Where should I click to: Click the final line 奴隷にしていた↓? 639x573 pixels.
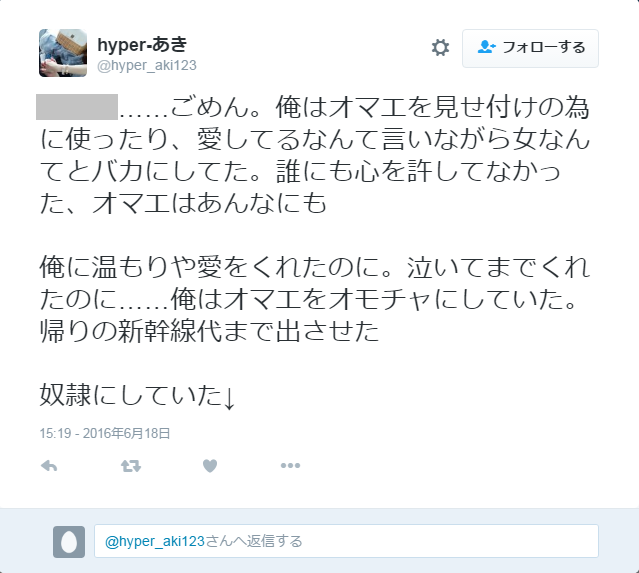pos(138,395)
